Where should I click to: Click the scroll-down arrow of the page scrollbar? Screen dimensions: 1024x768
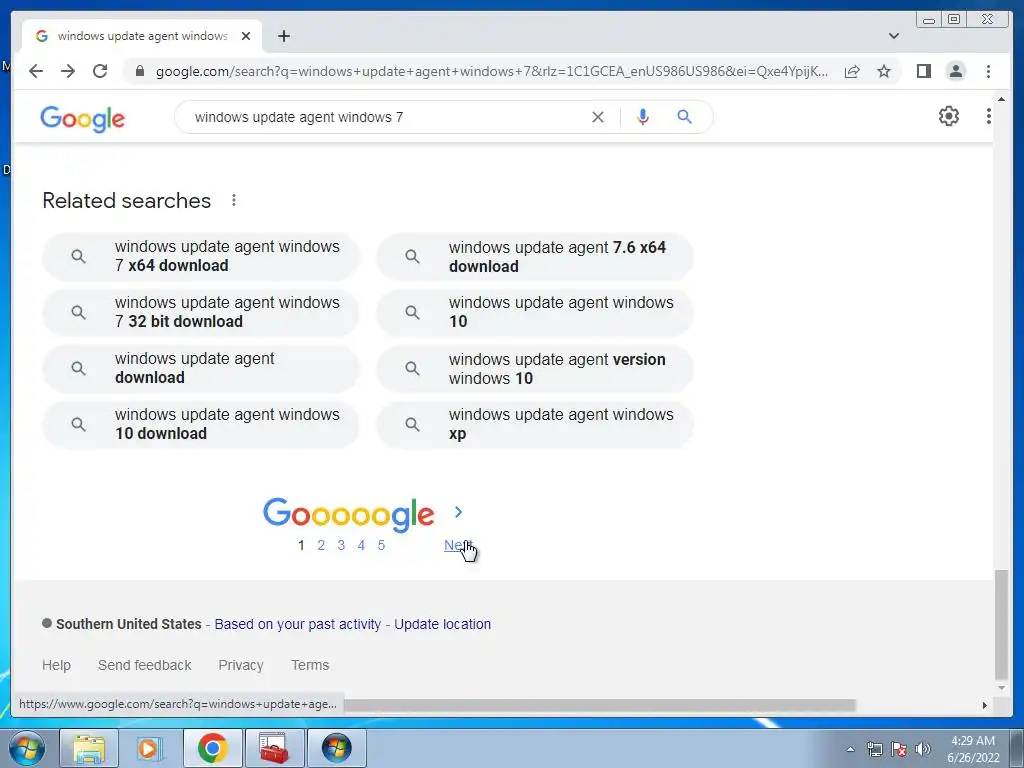(x=1001, y=688)
